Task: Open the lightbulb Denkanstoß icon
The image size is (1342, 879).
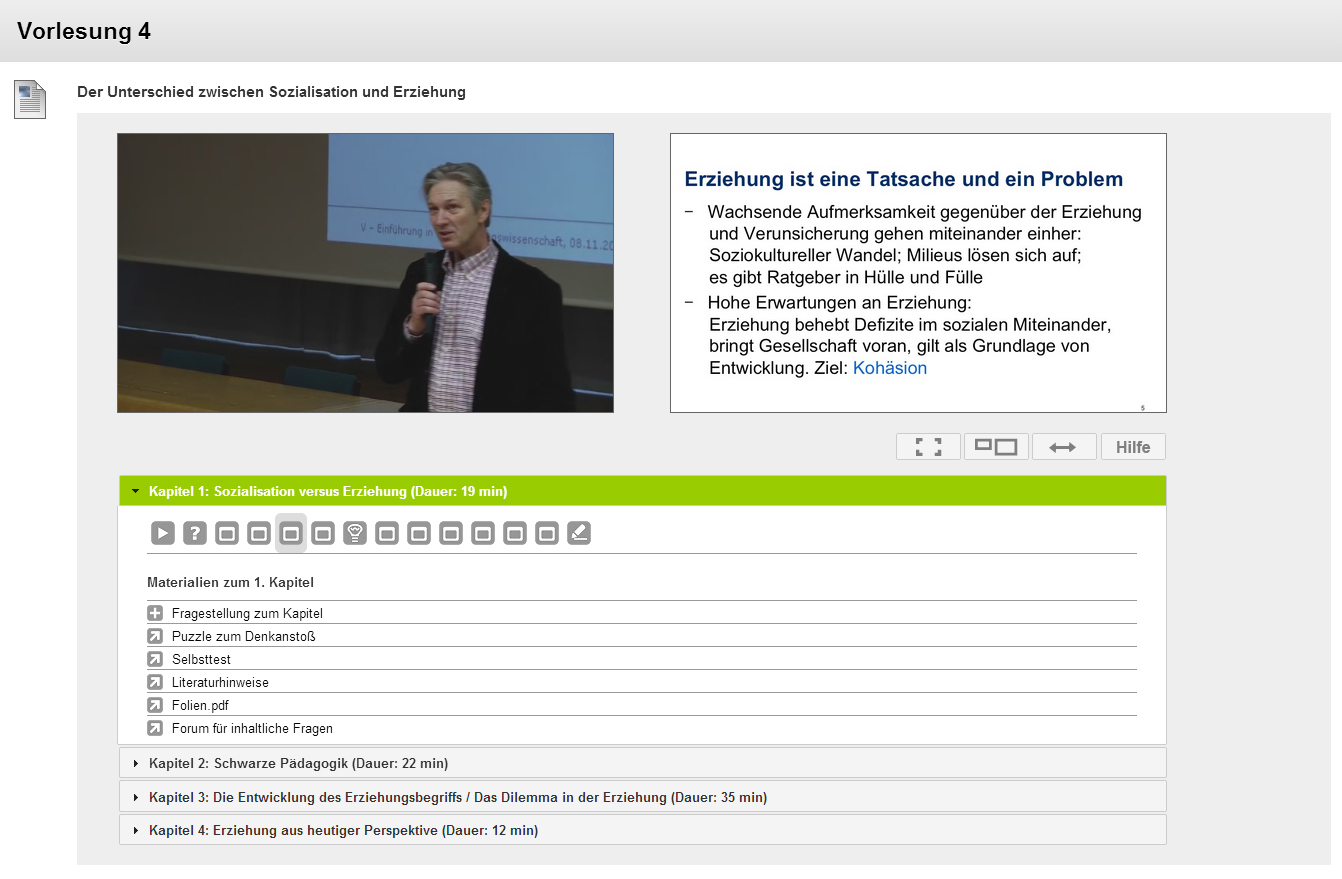Action: (x=355, y=533)
